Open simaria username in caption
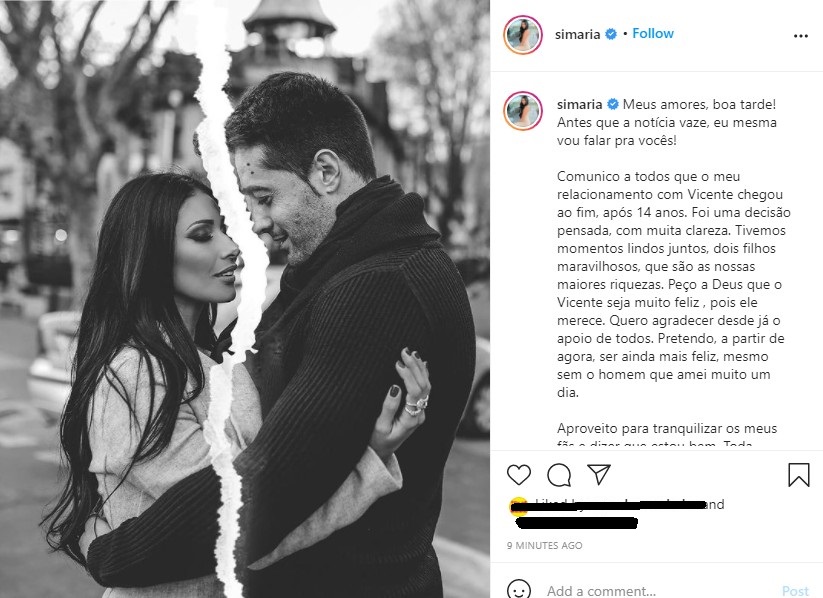The height and width of the screenshot is (598, 823). pos(579,104)
